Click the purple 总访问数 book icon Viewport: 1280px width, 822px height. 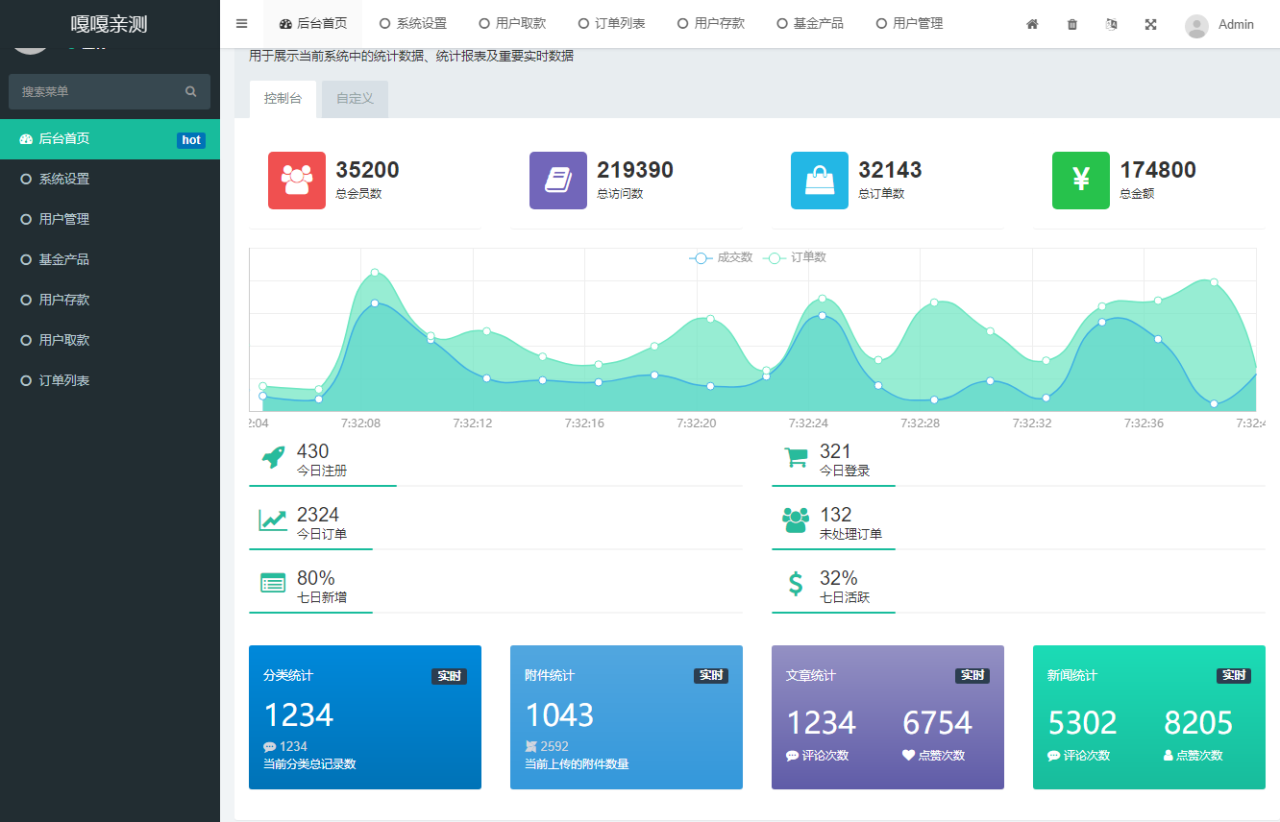(558, 180)
